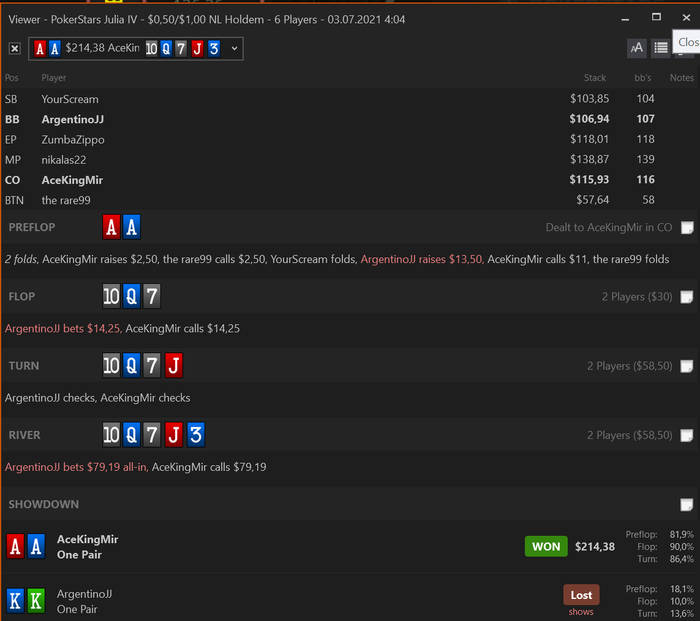Image resolution: width=700 pixels, height=621 pixels.
Task: Click the blue King card of ArgentinoJJ
Action: pos(16,600)
